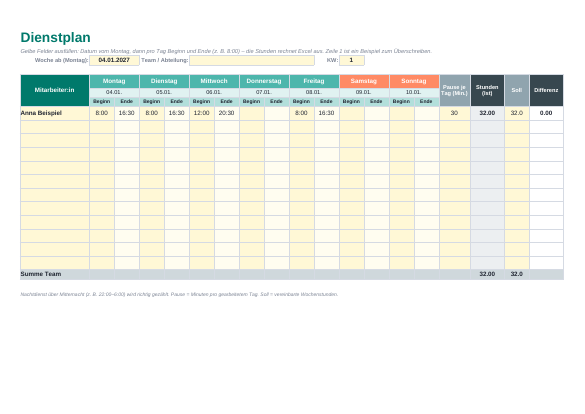The width and height of the screenshot is (585, 414).
Task: Select Anna Beispiel's Montag Beginn 8:00 cell
Action: [x=102, y=113]
